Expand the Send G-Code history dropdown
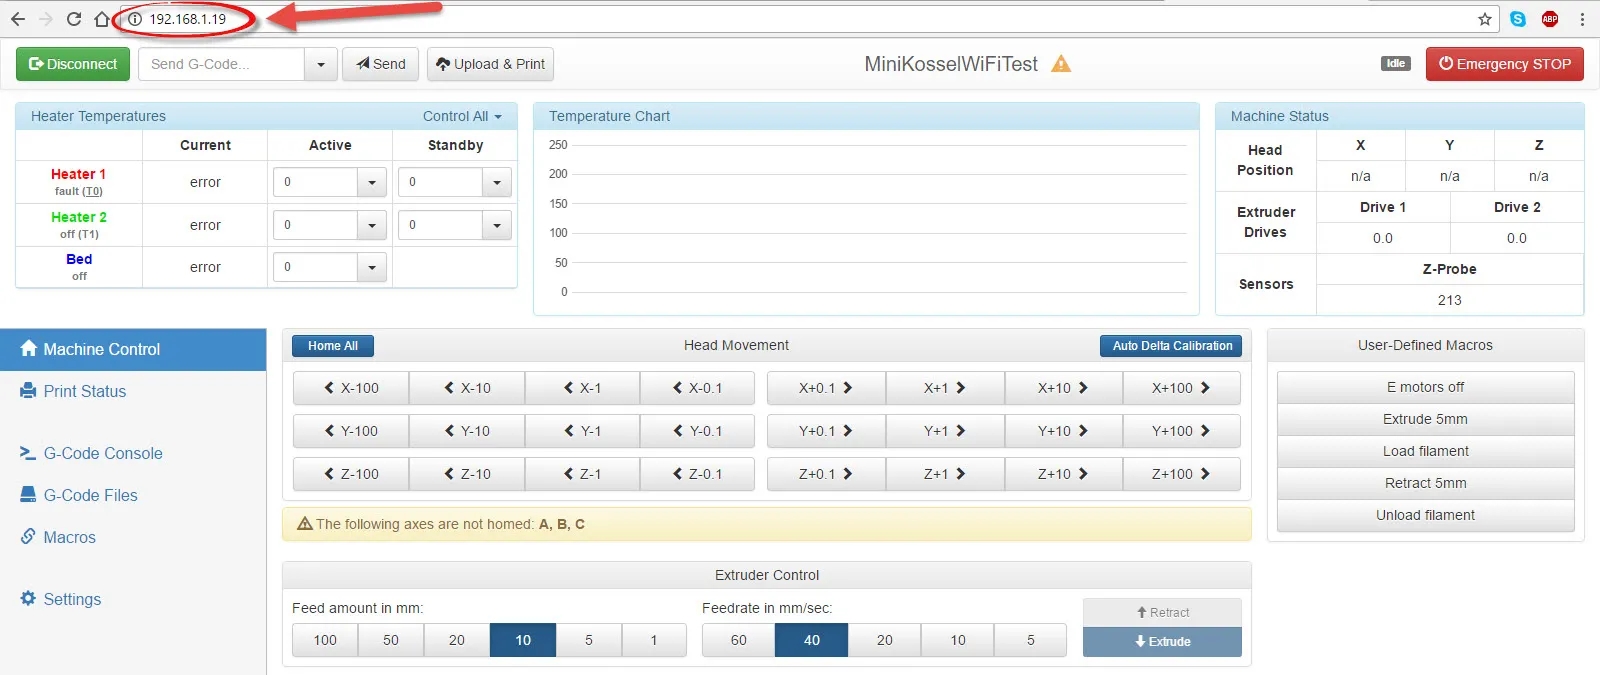 [x=320, y=64]
